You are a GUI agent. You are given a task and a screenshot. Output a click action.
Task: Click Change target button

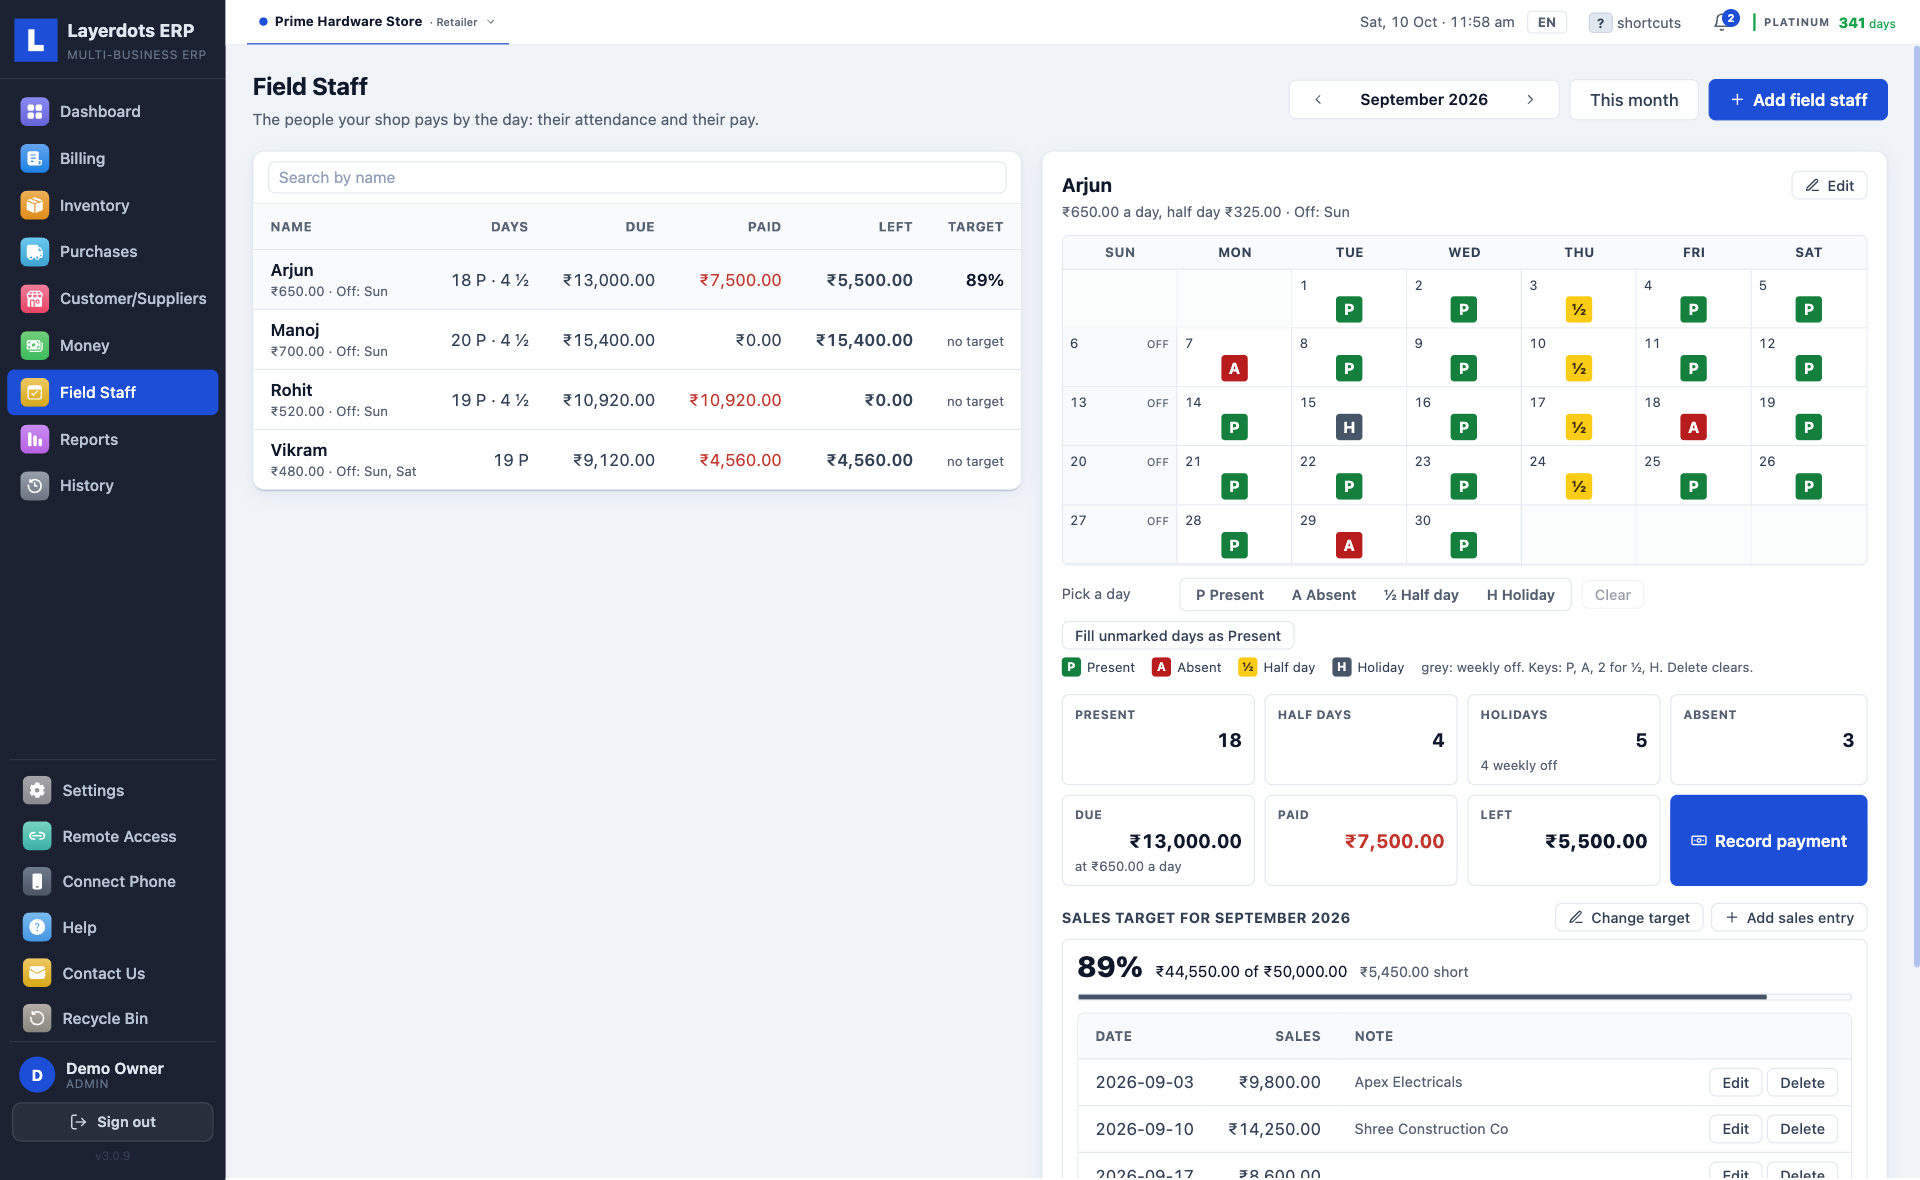click(x=1628, y=918)
